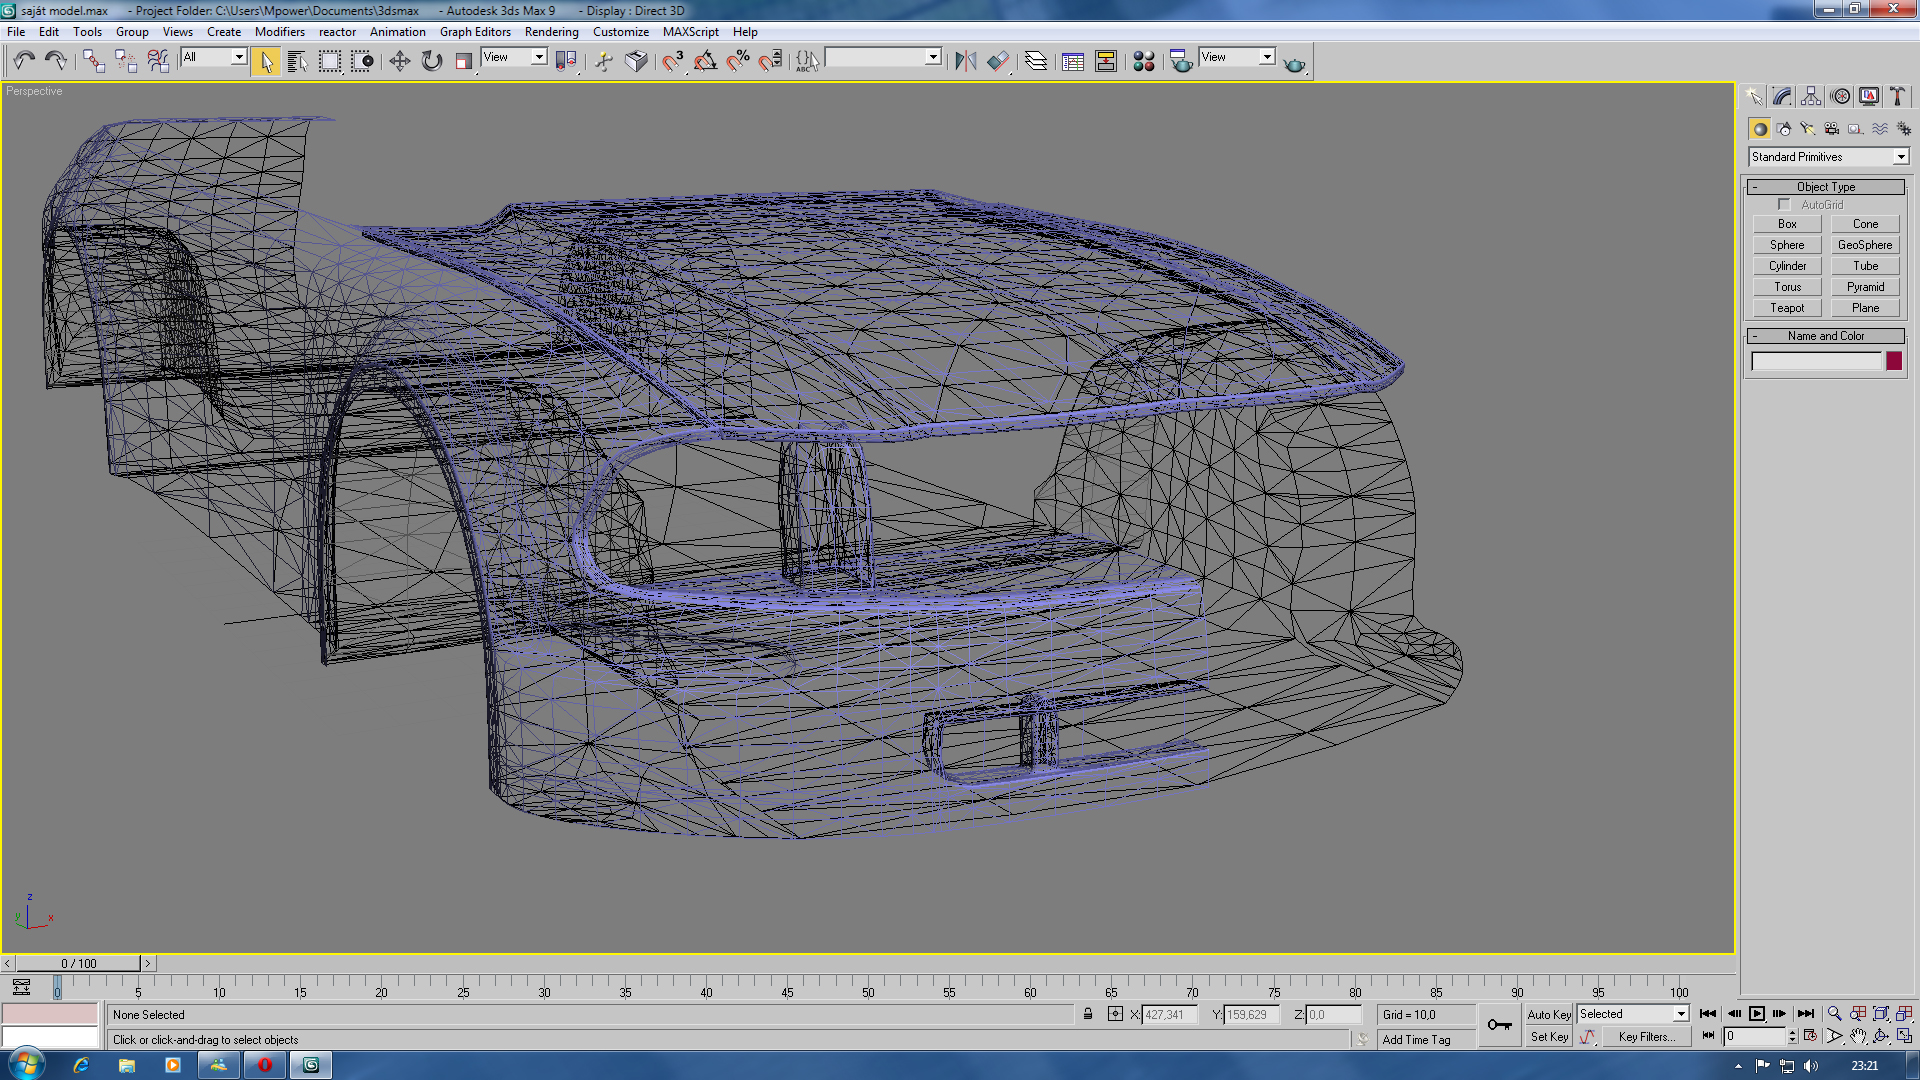Click the Zoom magnifier viewport tool
Screen dimensions: 1920x1080
[x=1834, y=1014]
